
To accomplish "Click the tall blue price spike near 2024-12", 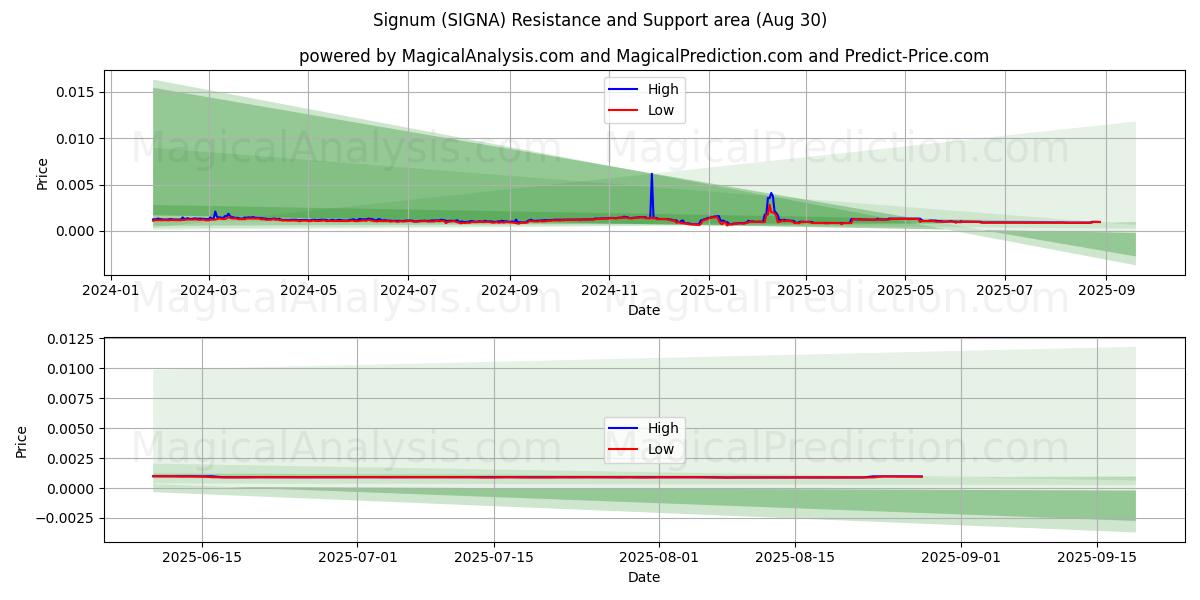I will (652, 195).
